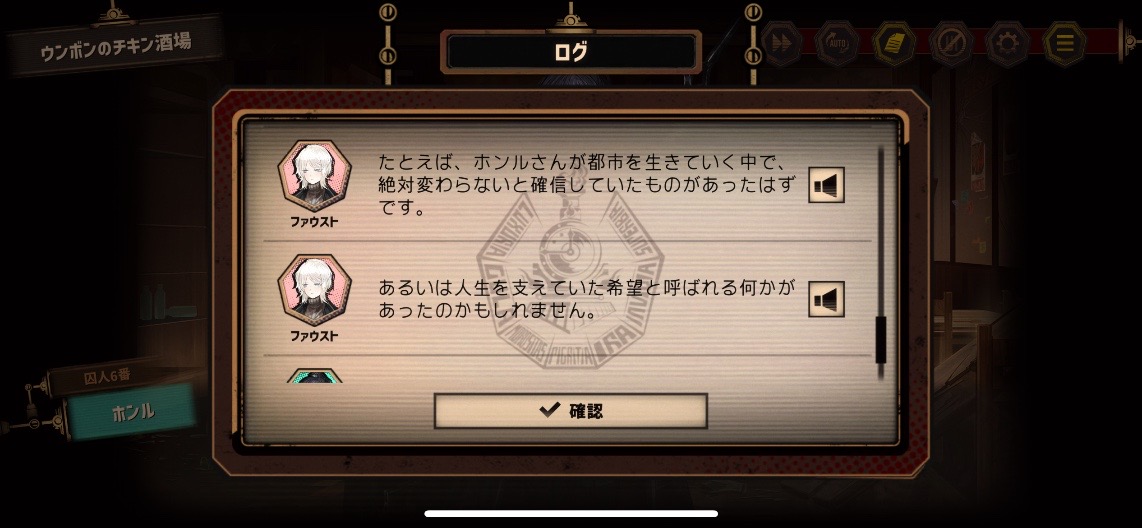
Task: Play voice for the ホンルさんが都市を line
Action: click(827, 185)
